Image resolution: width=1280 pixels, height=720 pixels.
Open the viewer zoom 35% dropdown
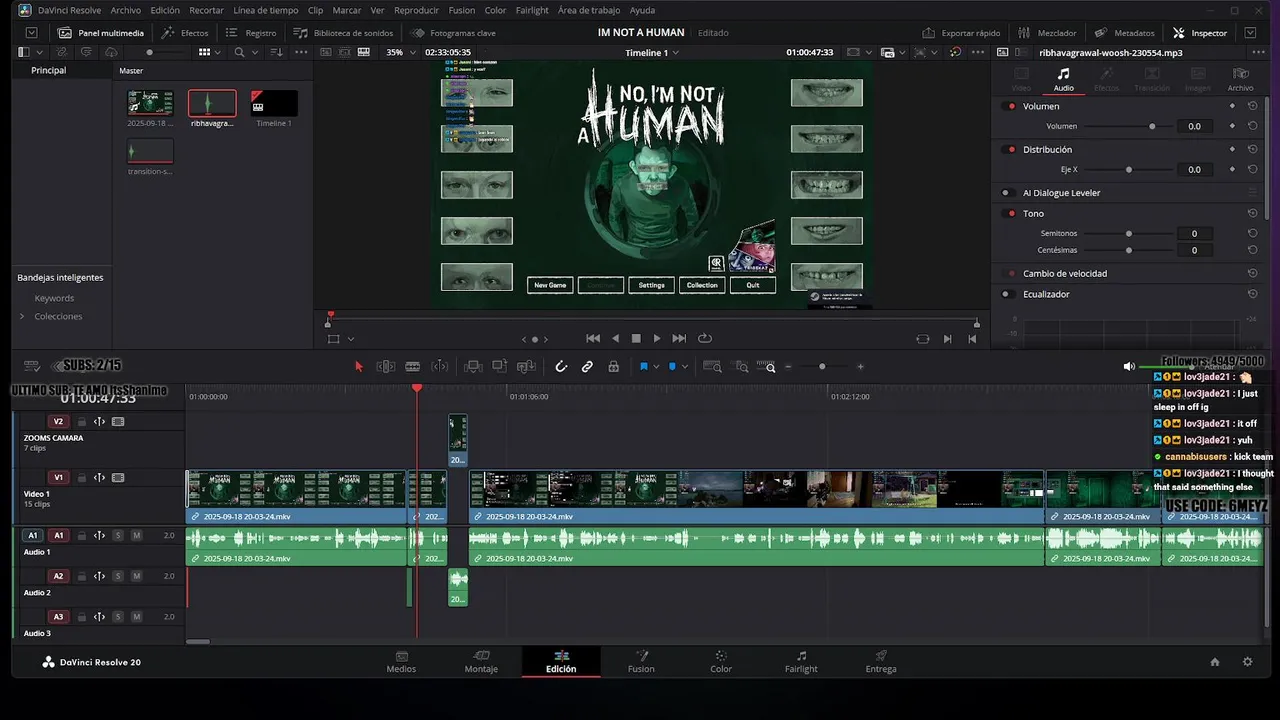click(400, 52)
